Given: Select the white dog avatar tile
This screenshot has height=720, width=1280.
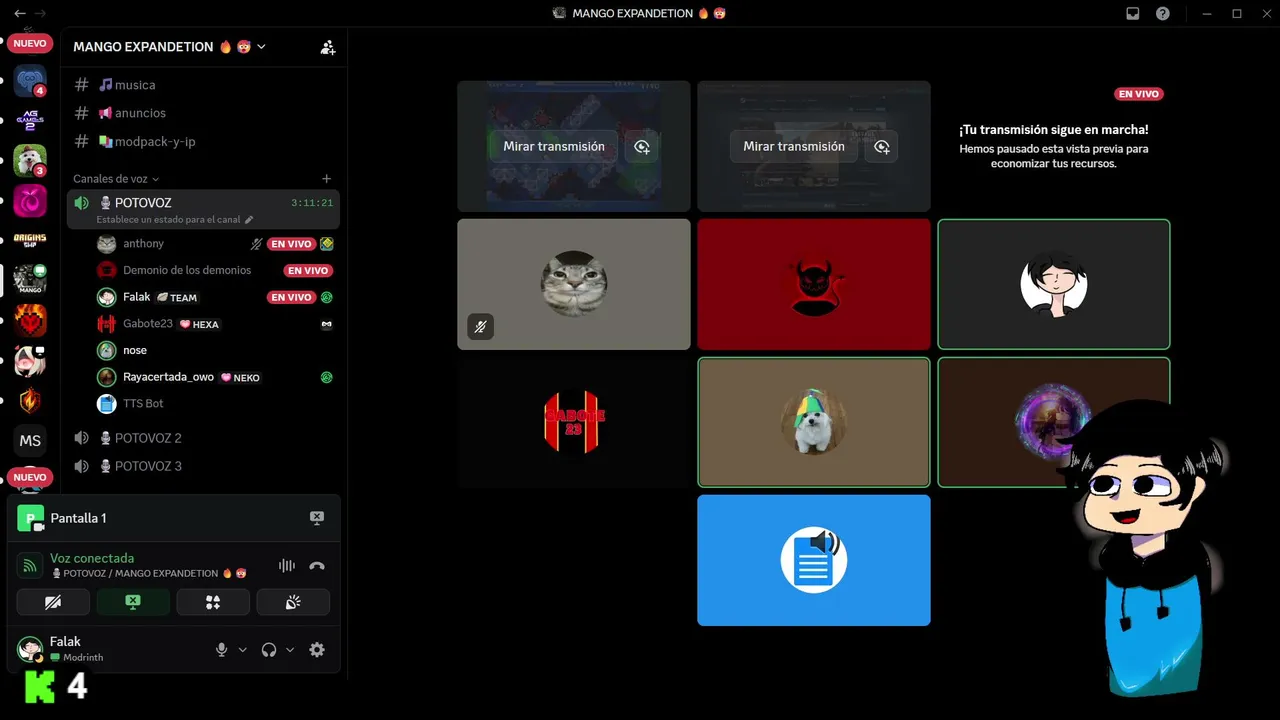Looking at the screenshot, I should point(814,422).
